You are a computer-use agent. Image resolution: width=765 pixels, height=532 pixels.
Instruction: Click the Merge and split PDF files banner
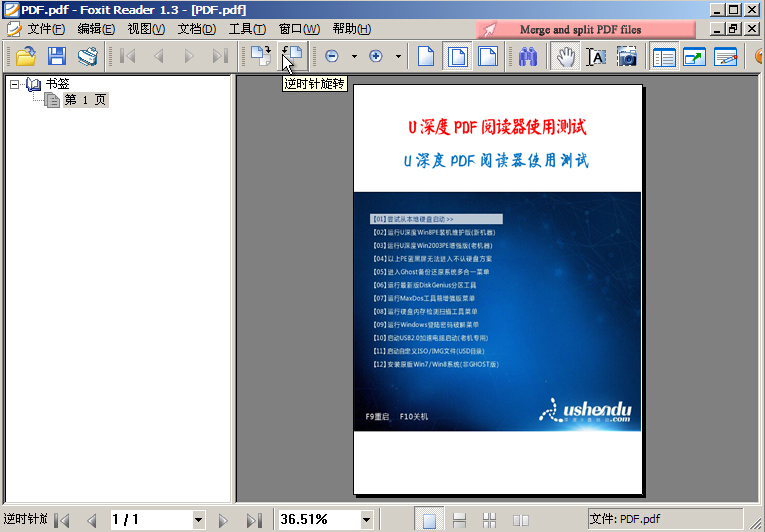coord(580,30)
